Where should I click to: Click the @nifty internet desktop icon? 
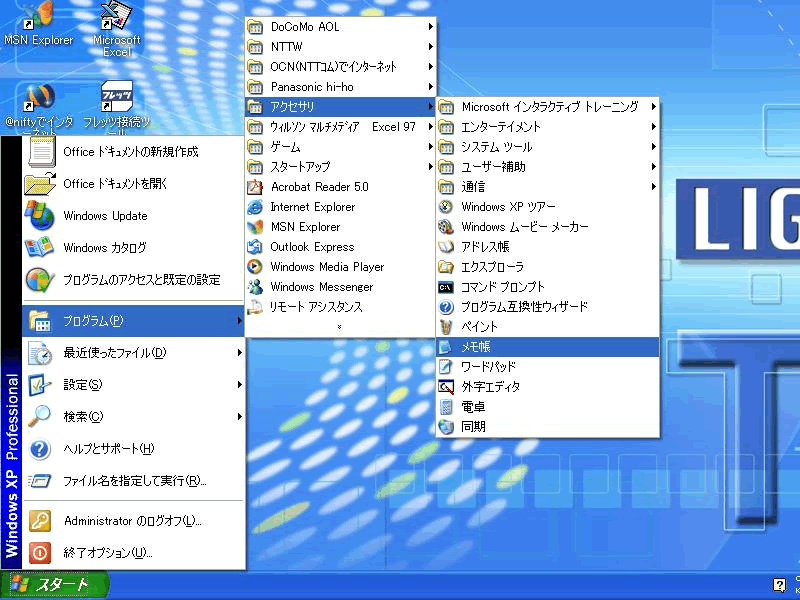coord(39,97)
